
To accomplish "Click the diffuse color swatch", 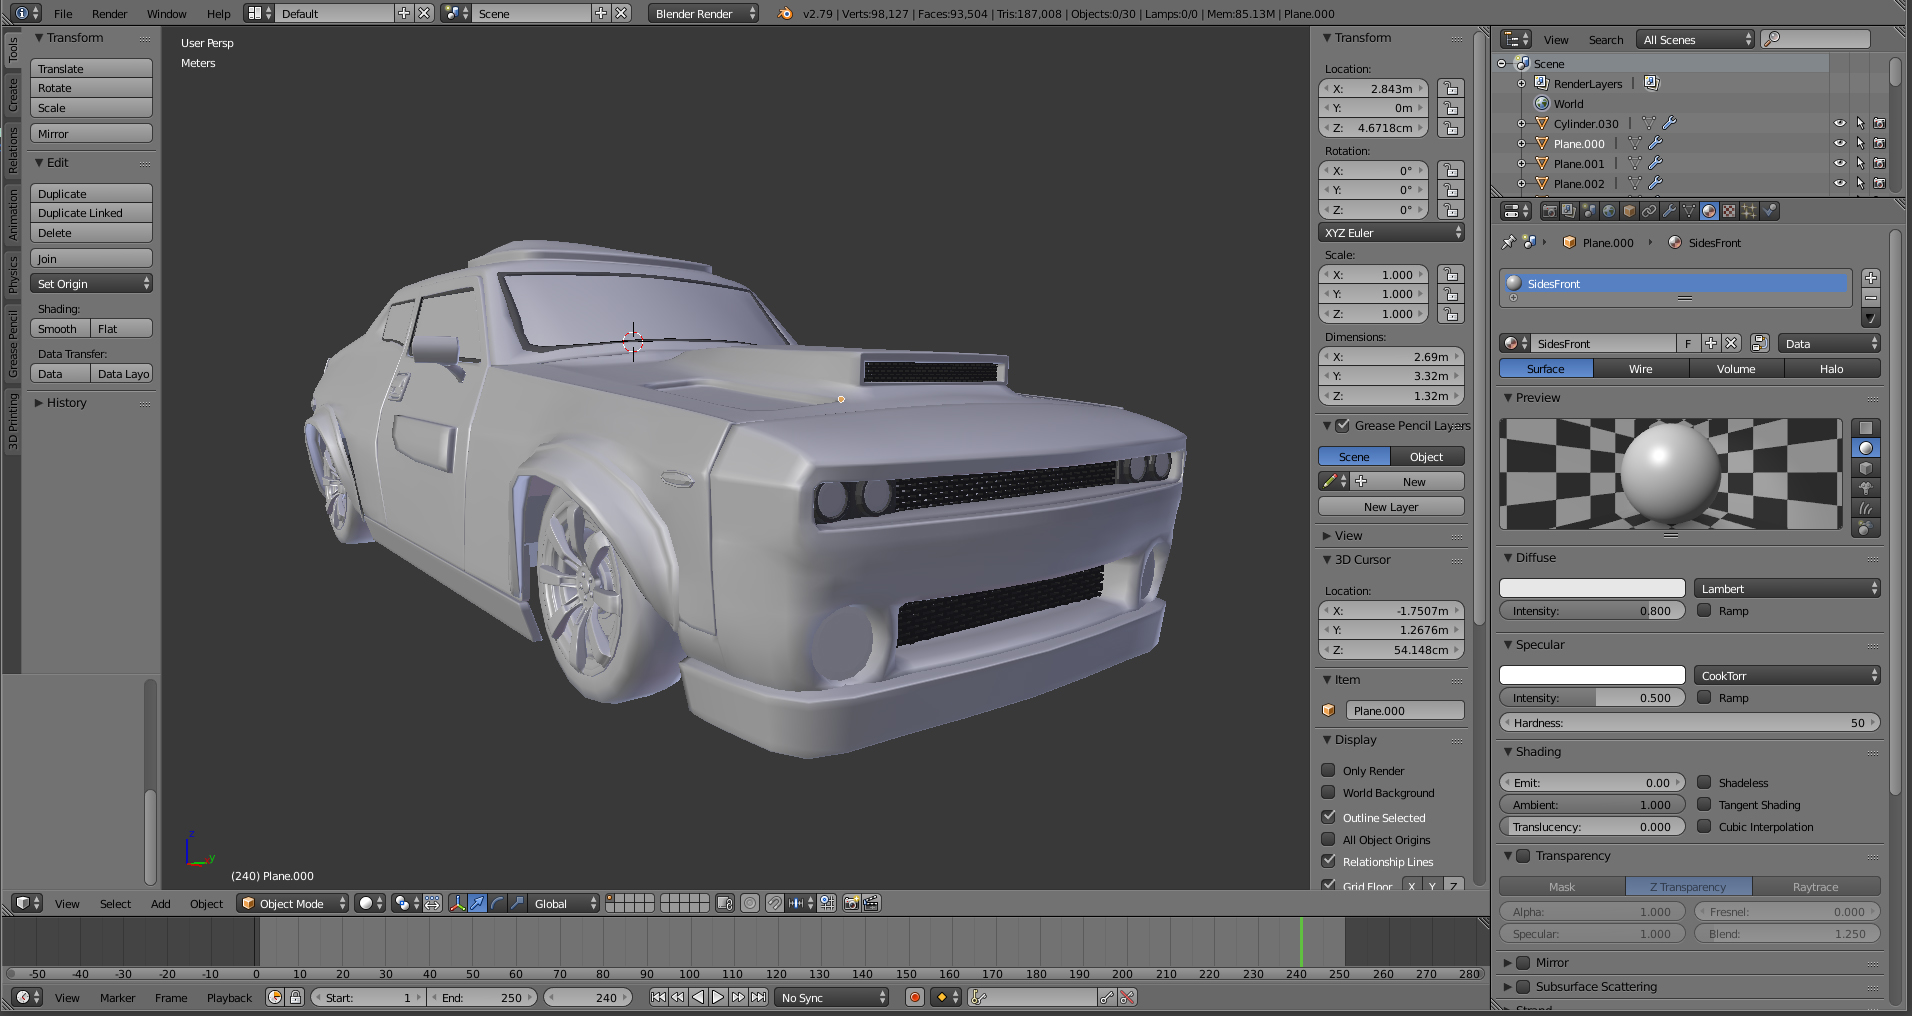I will (1591, 589).
